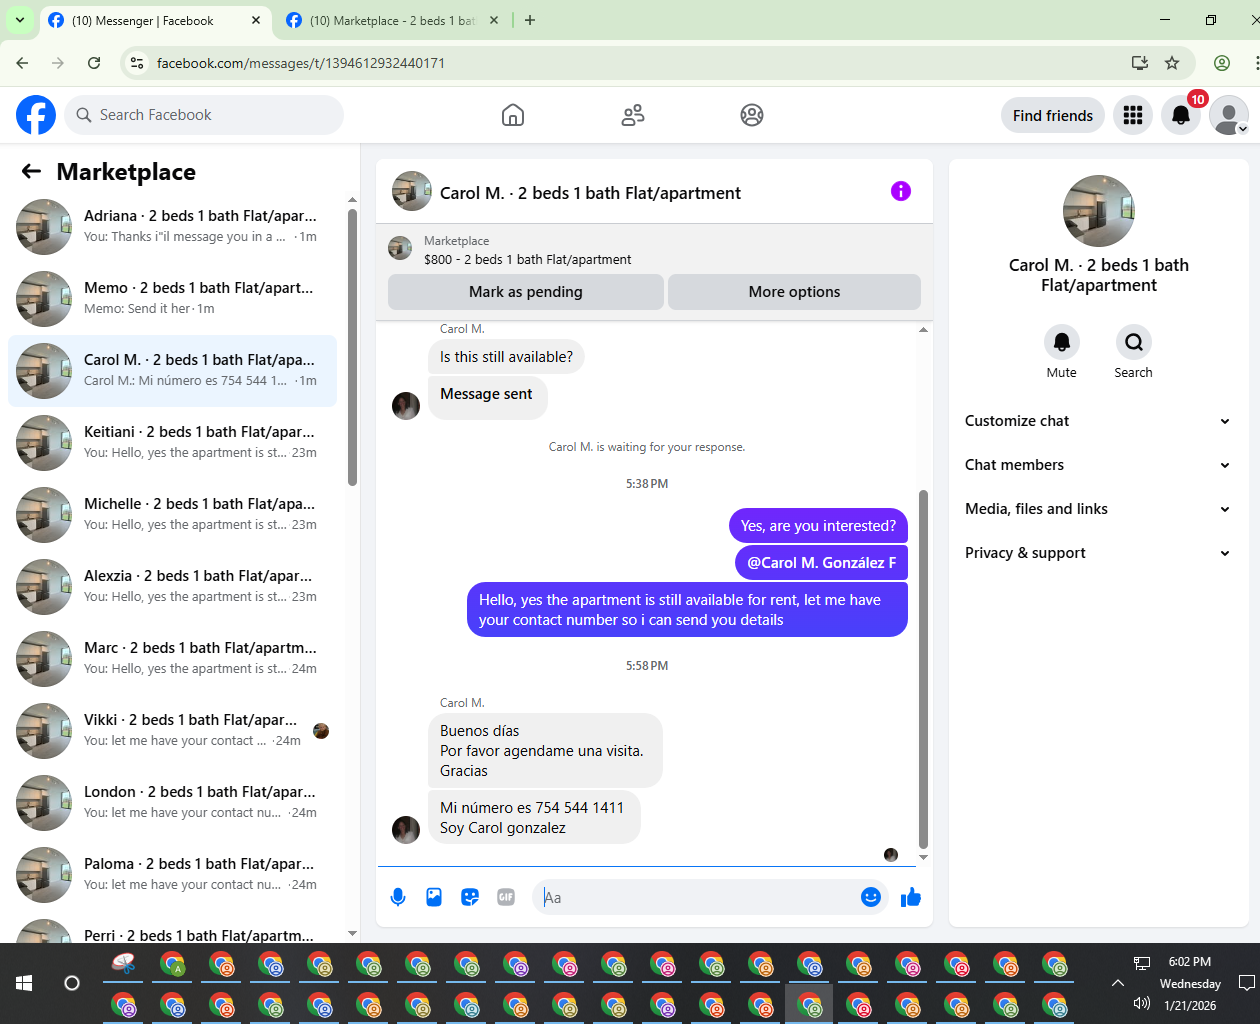This screenshot has height=1024, width=1260.
Task: Open taskbar clock showing 6:02 PM
Action: (1190, 962)
